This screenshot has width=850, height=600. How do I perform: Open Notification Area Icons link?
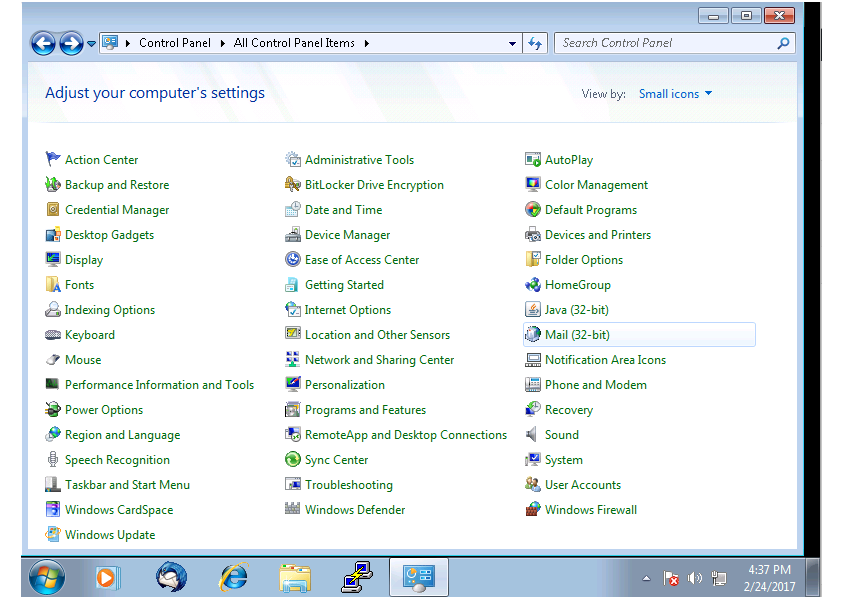coord(606,360)
